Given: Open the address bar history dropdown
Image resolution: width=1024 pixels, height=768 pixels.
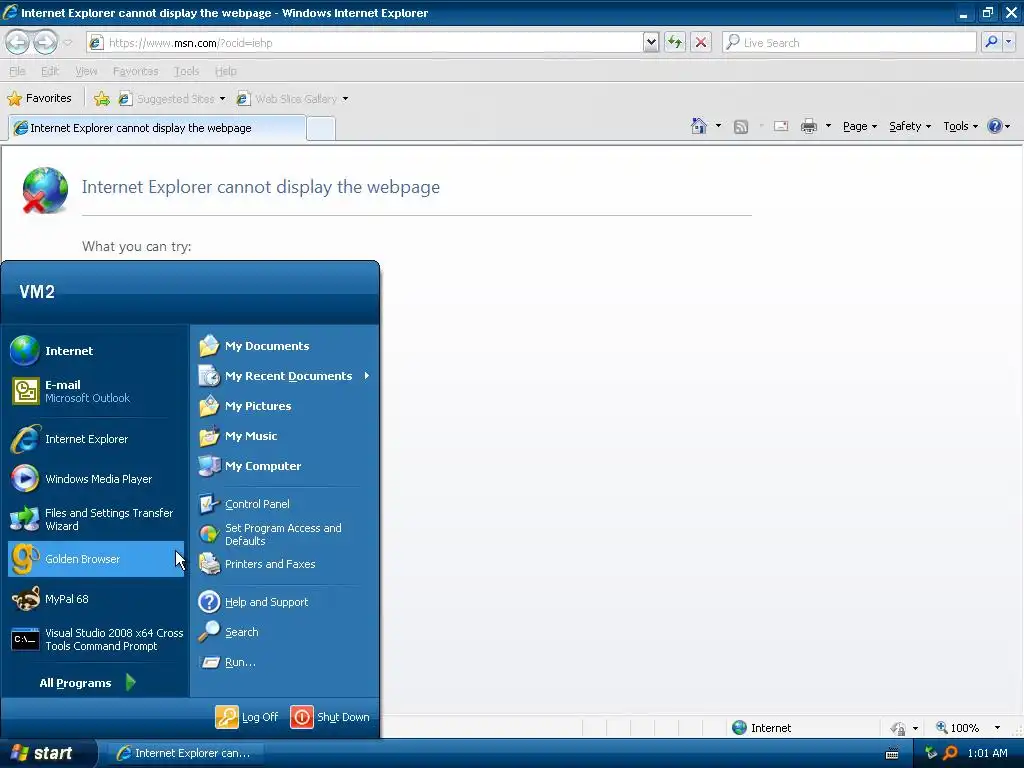Looking at the screenshot, I should [x=650, y=42].
